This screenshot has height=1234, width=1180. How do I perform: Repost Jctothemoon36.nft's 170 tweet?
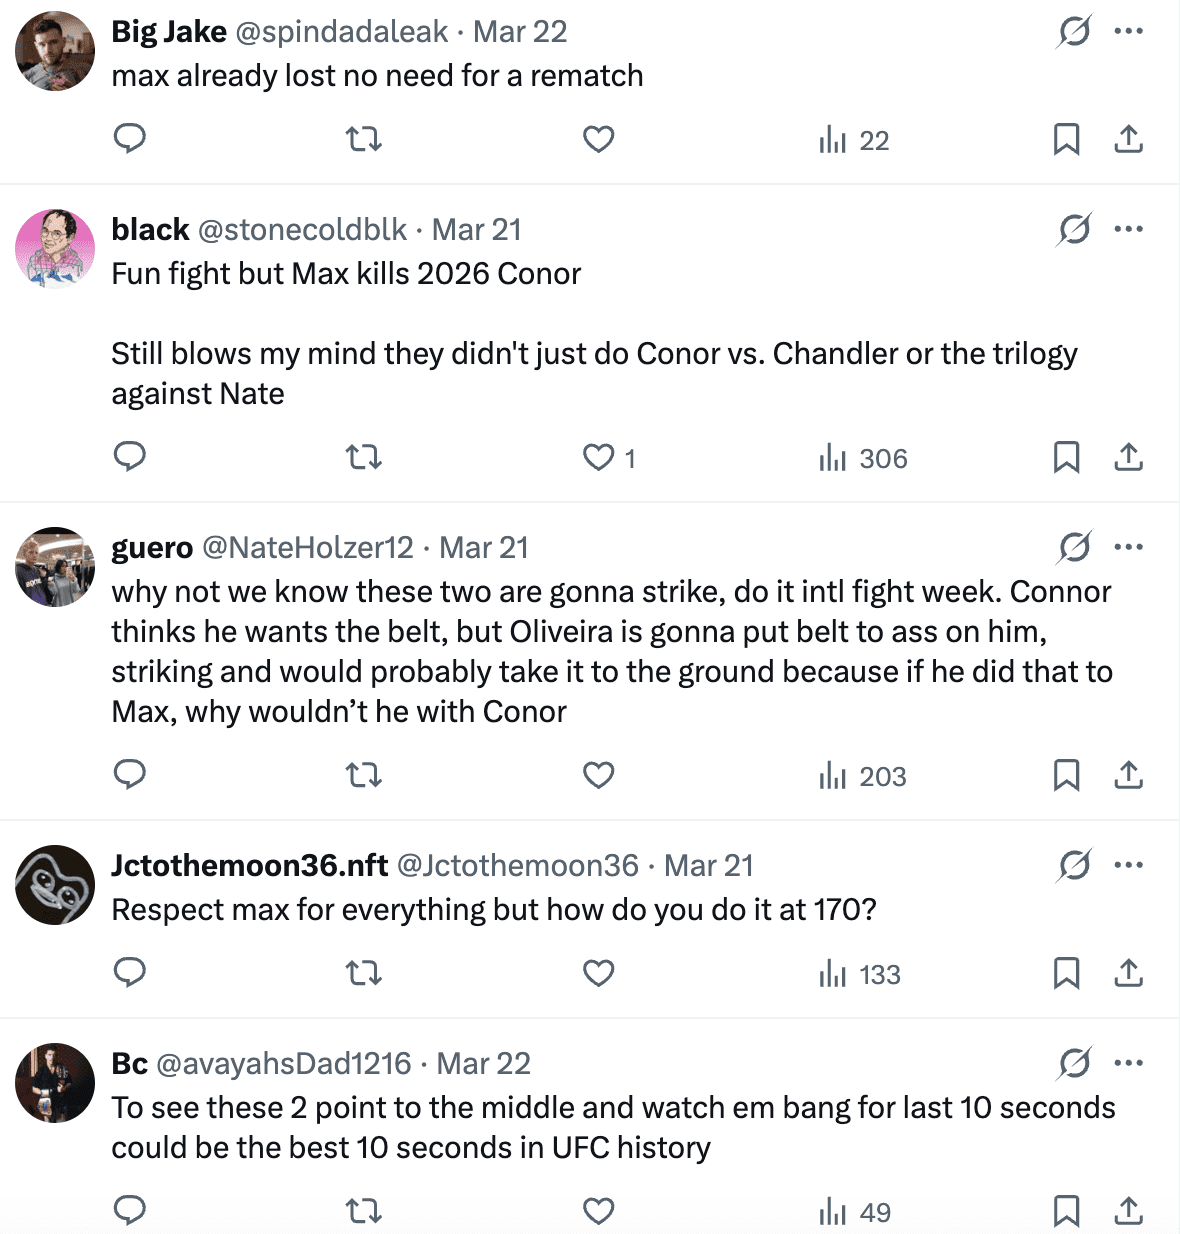point(364,973)
